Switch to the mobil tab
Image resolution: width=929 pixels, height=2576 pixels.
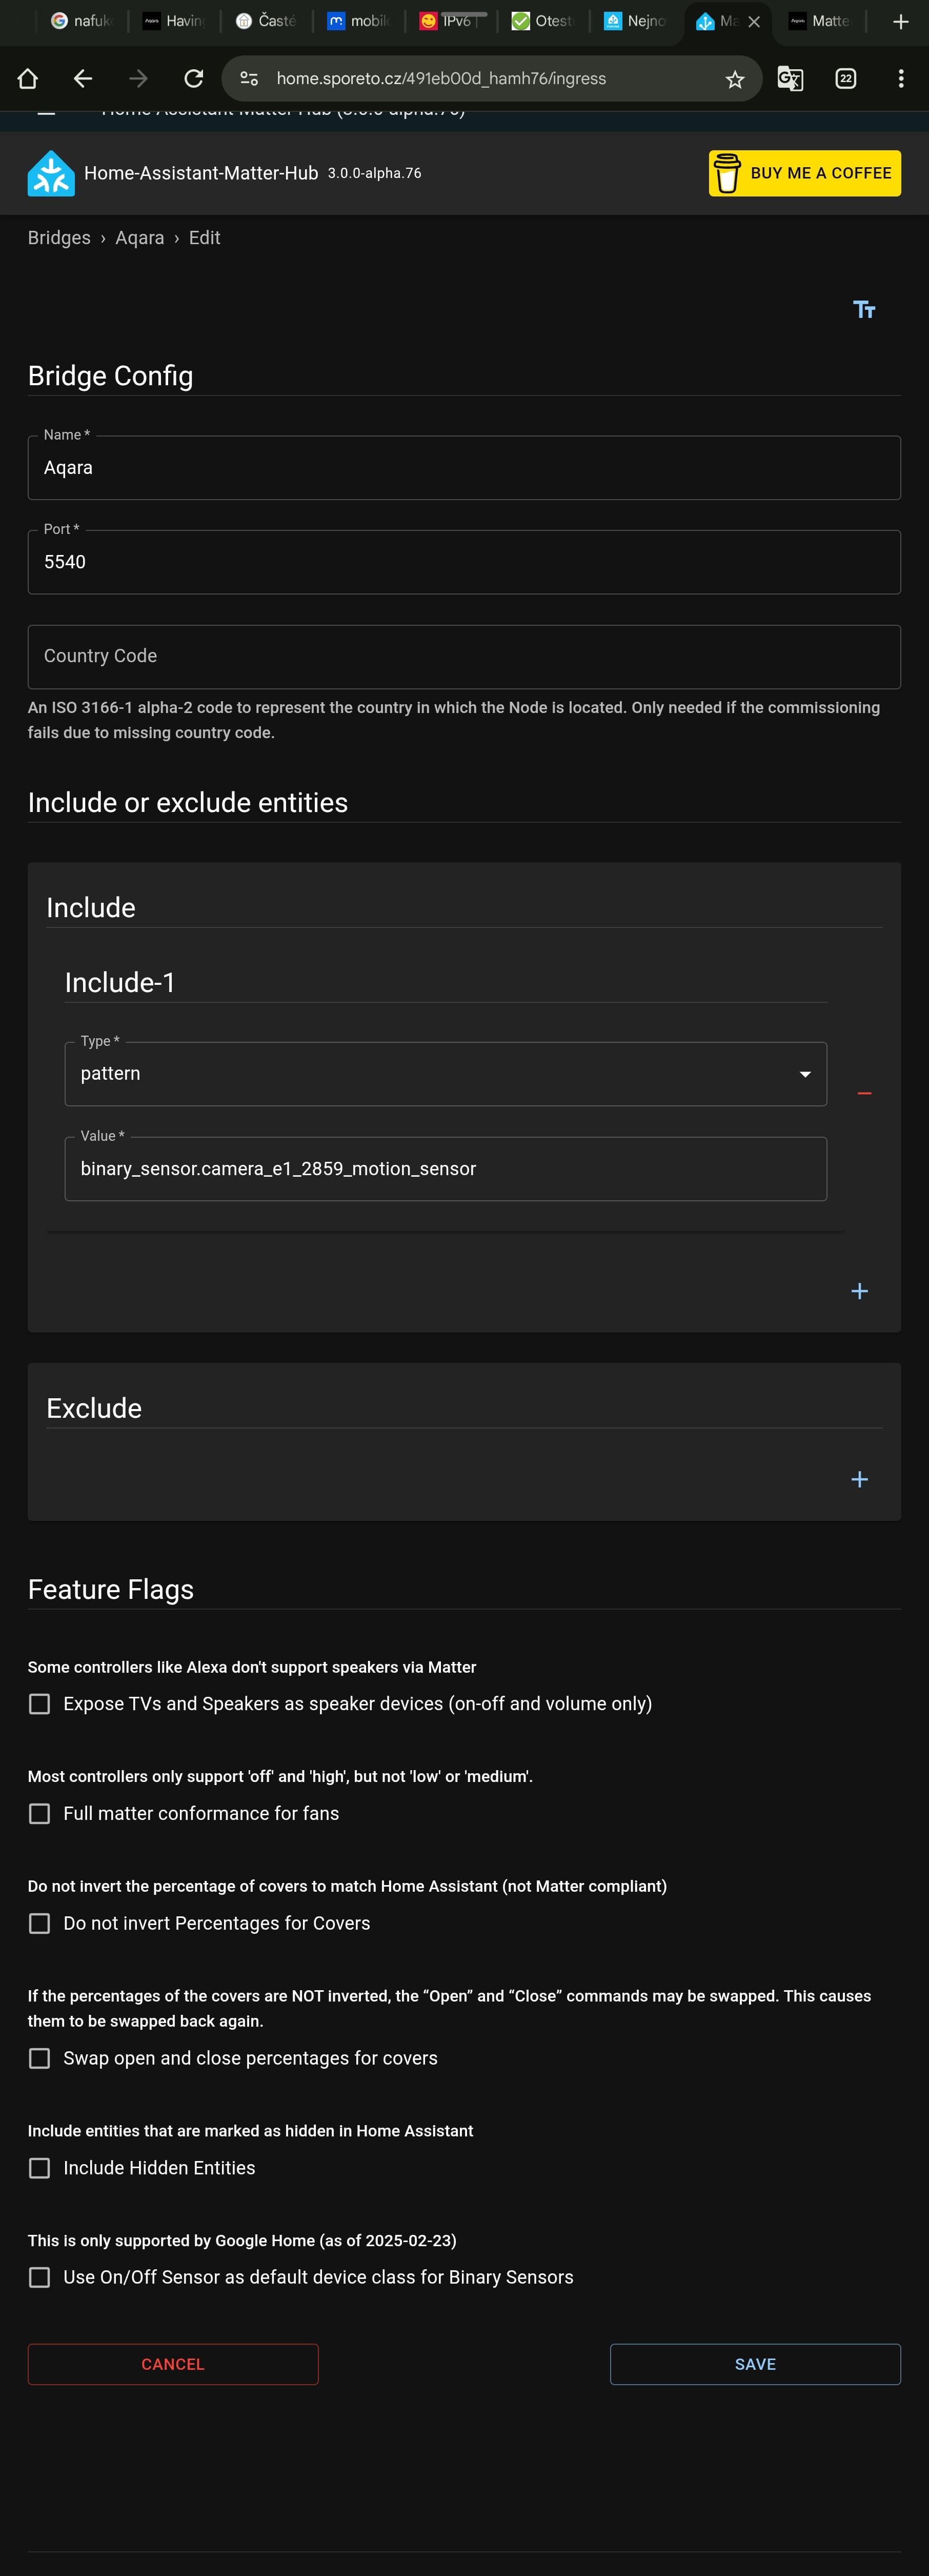click(358, 21)
